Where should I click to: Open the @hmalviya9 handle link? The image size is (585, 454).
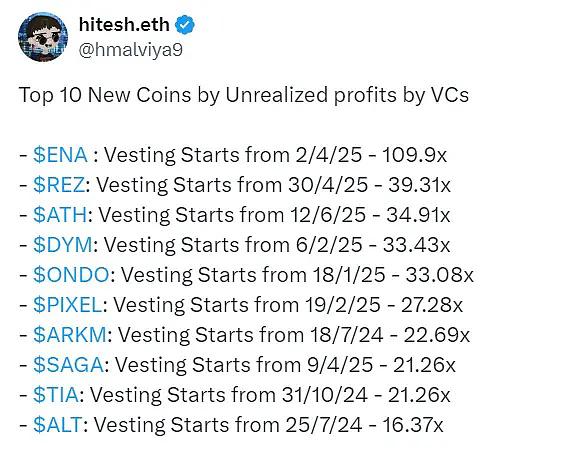[x=131, y=49]
